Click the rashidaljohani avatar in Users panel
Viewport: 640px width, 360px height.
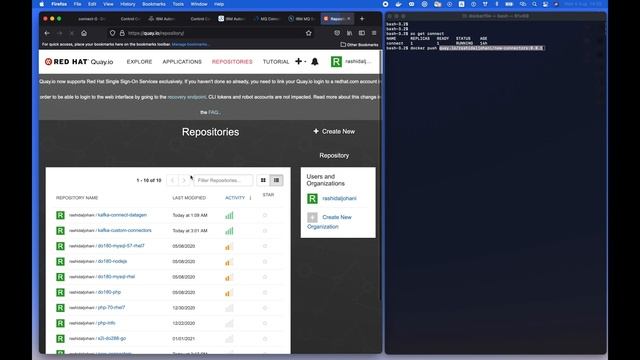tap(312, 198)
